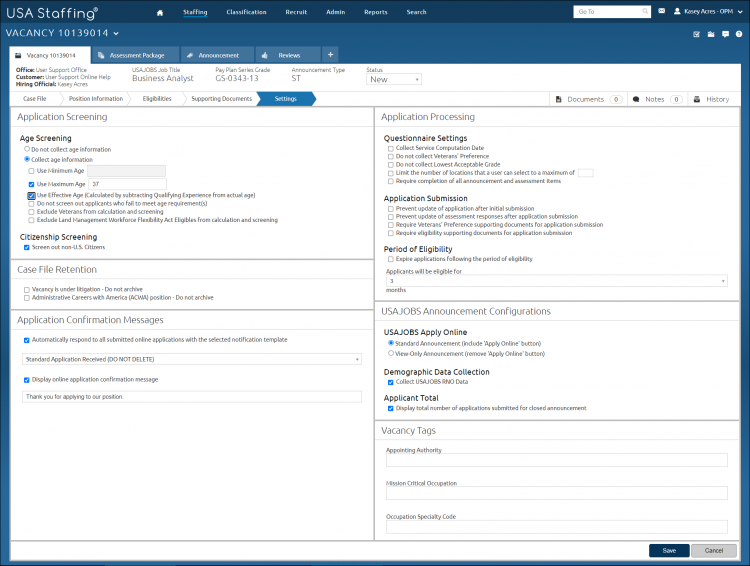750x566 pixels.
Task: Click the Documents file icon
Action: [x=558, y=100]
